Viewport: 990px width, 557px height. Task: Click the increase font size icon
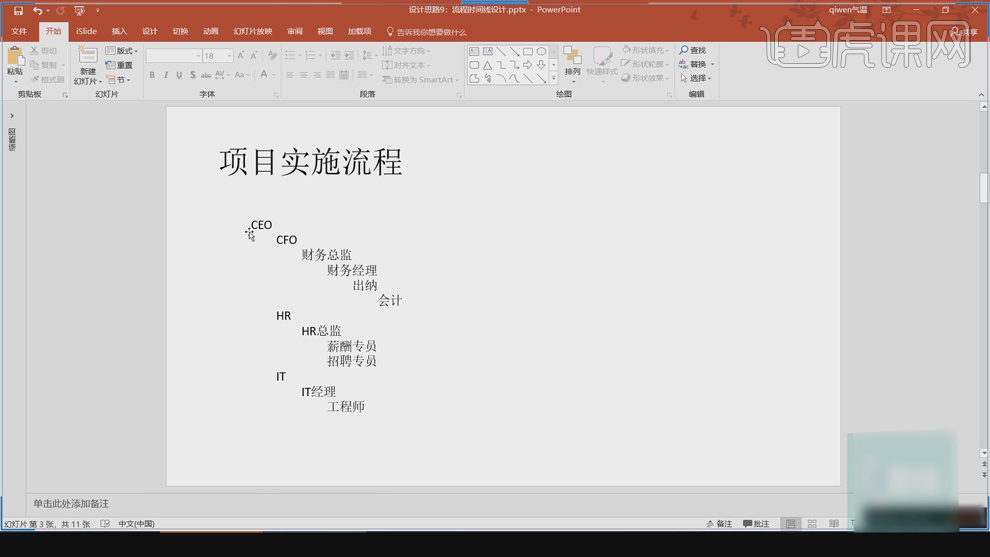tap(241, 56)
